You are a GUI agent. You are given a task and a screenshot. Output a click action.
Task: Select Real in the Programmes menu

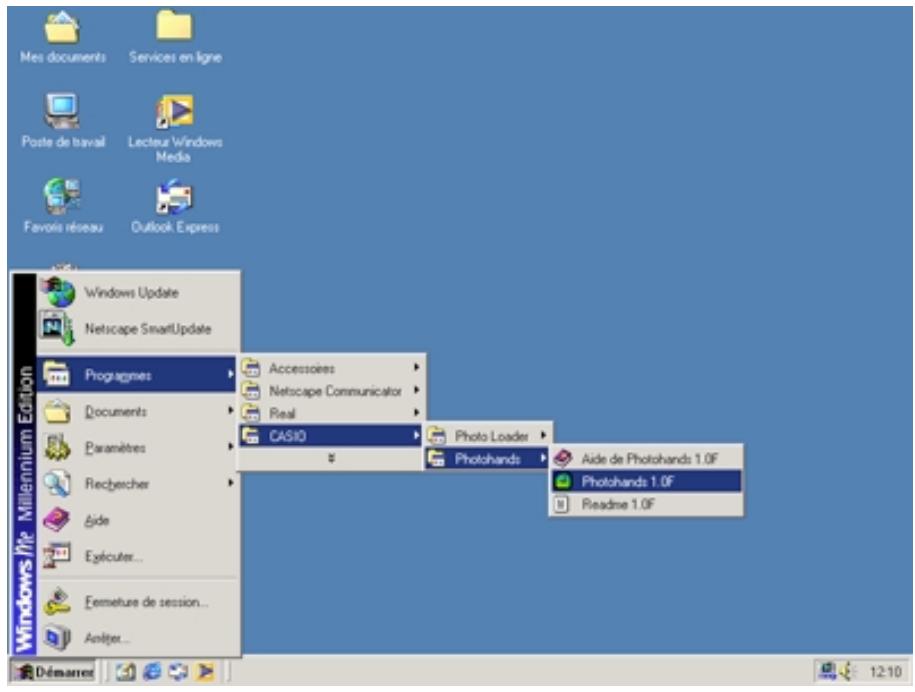[331, 413]
